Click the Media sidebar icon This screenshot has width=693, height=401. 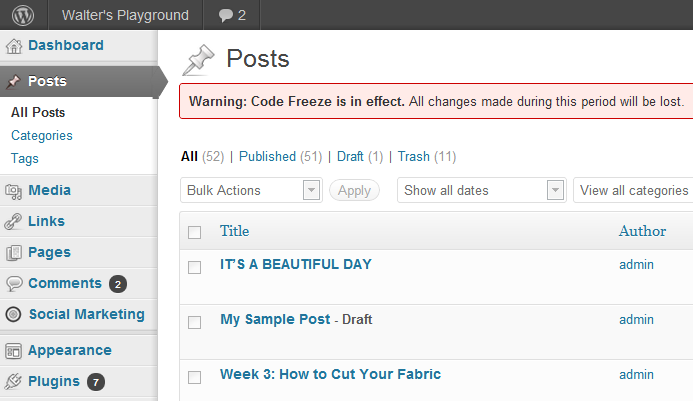(x=13, y=191)
